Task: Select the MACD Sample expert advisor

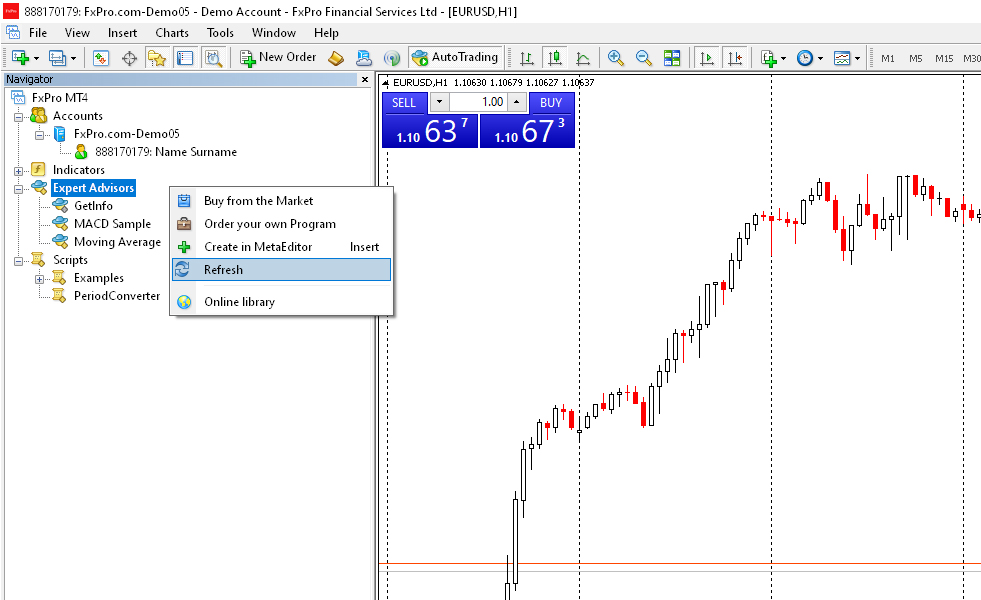Action: pyautogui.click(x=113, y=224)
